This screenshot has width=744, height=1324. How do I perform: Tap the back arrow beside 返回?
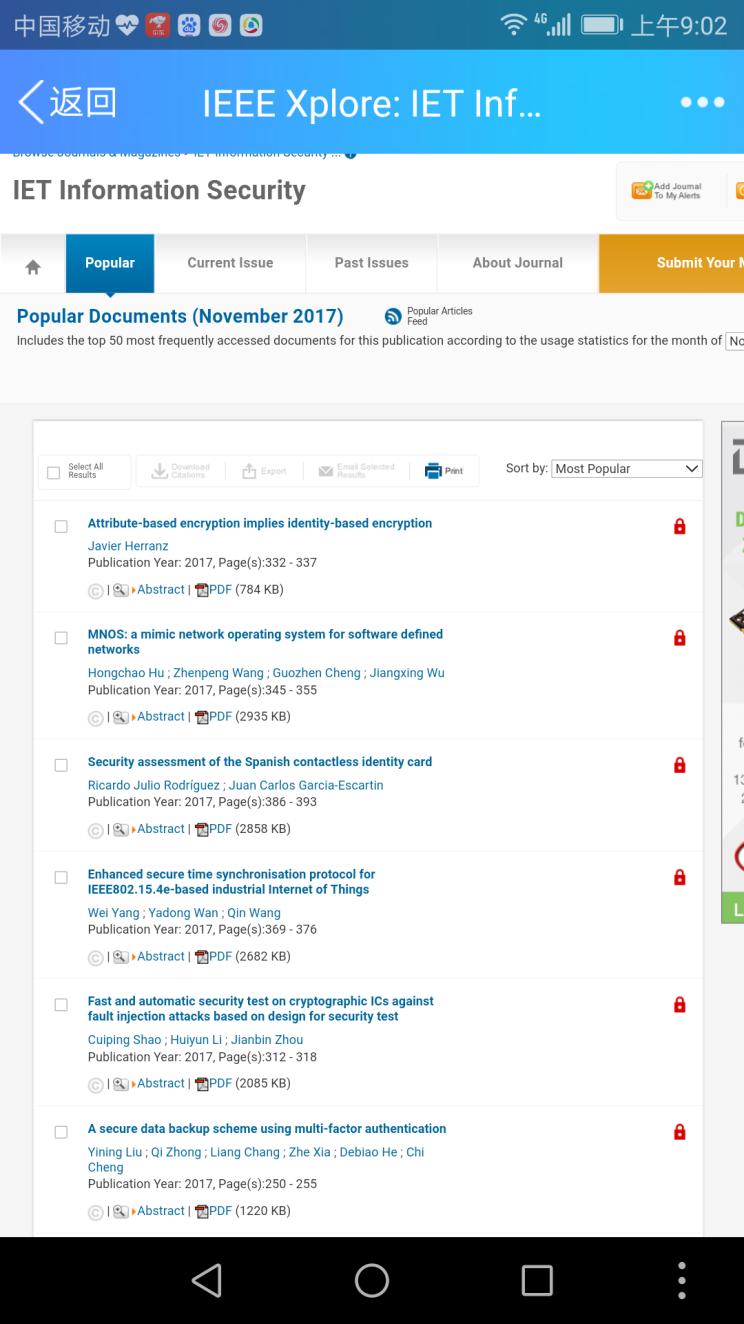[x=31, y=103]
